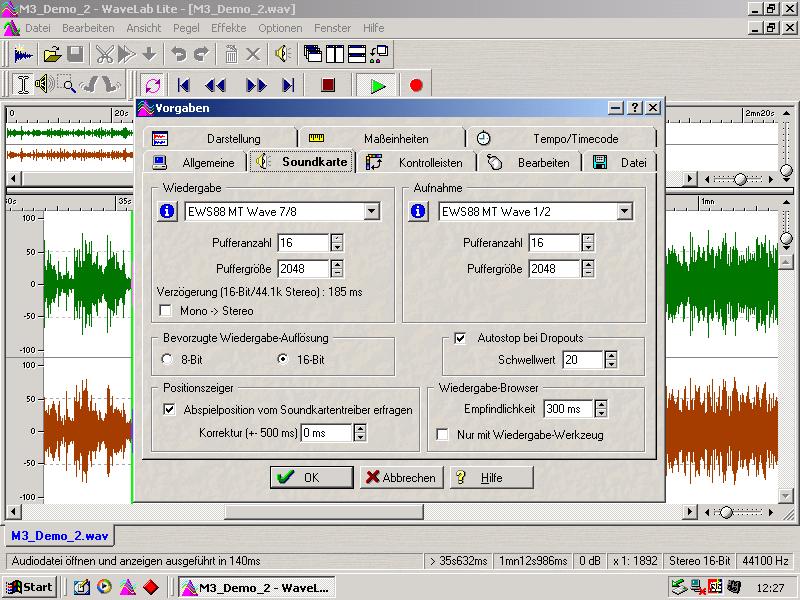The width and height of the screenshot is (800, 600).
Task: Select the speaker playback tool
Action: pyautogui.click(x=44, y=84)
